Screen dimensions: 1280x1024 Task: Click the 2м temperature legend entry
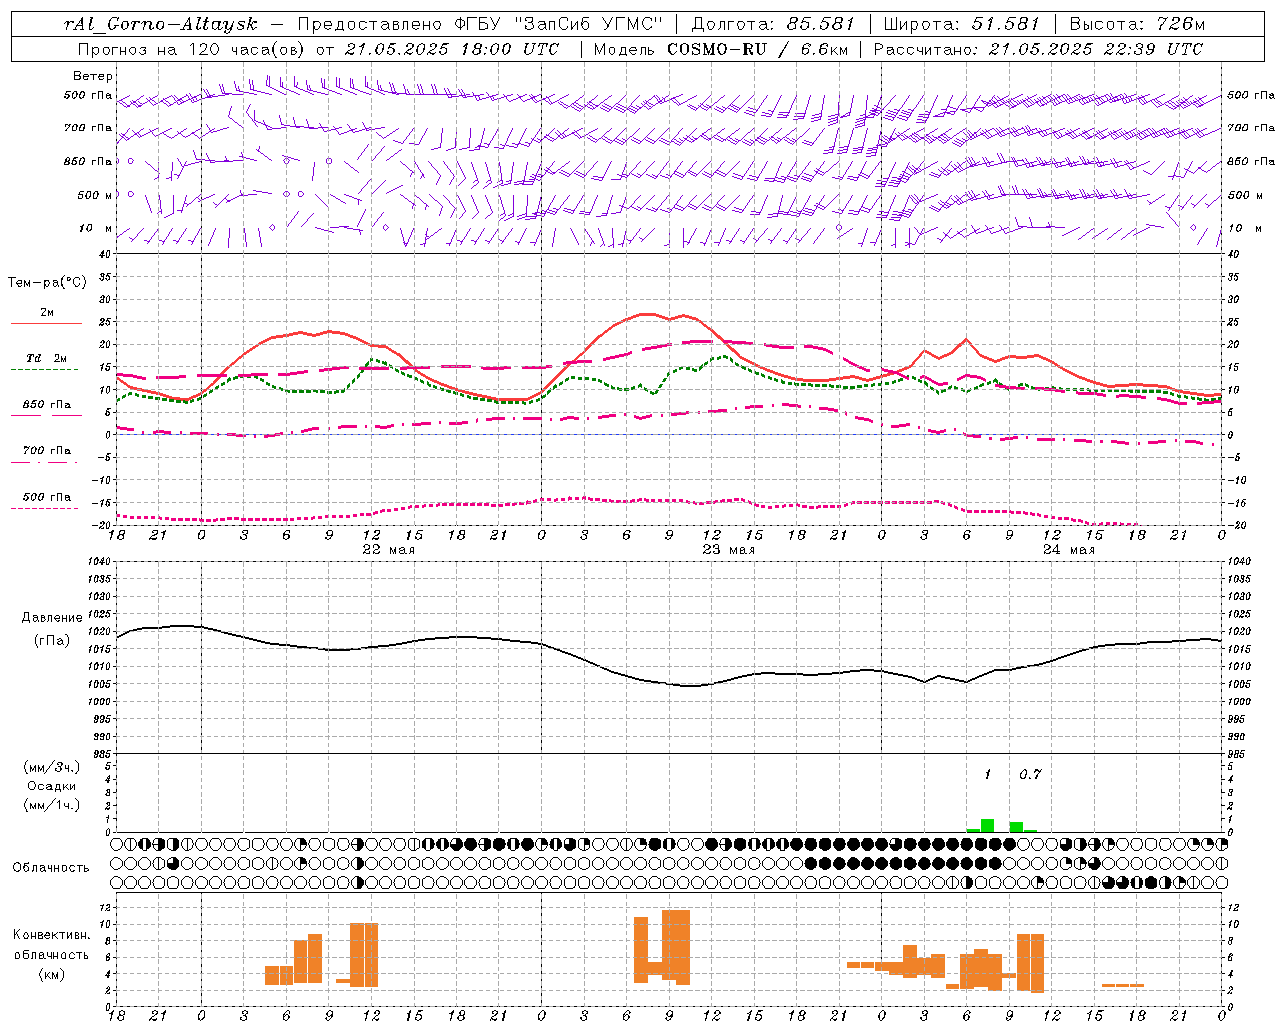click(x=47, y=312)
